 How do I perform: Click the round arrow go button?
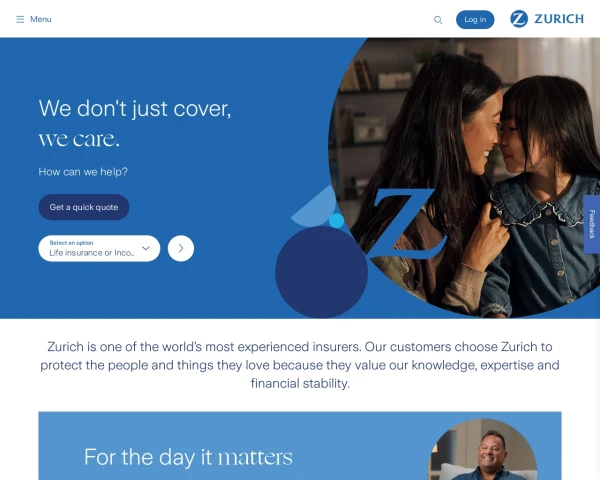181,248
